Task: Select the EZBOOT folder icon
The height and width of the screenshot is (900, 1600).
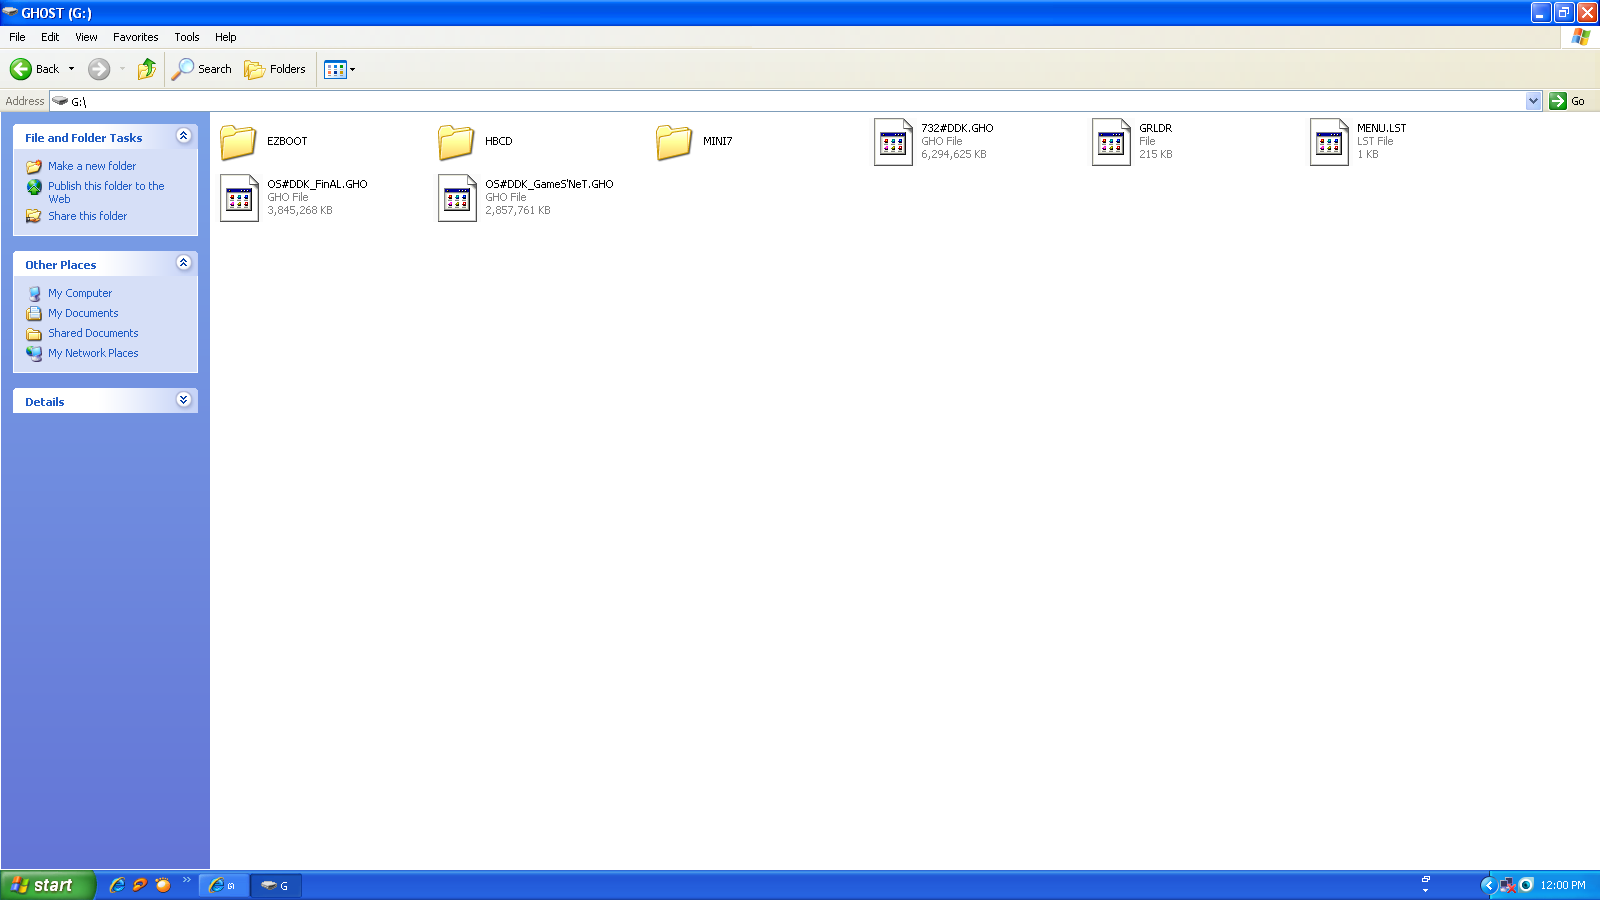Action: click(238, 142)
